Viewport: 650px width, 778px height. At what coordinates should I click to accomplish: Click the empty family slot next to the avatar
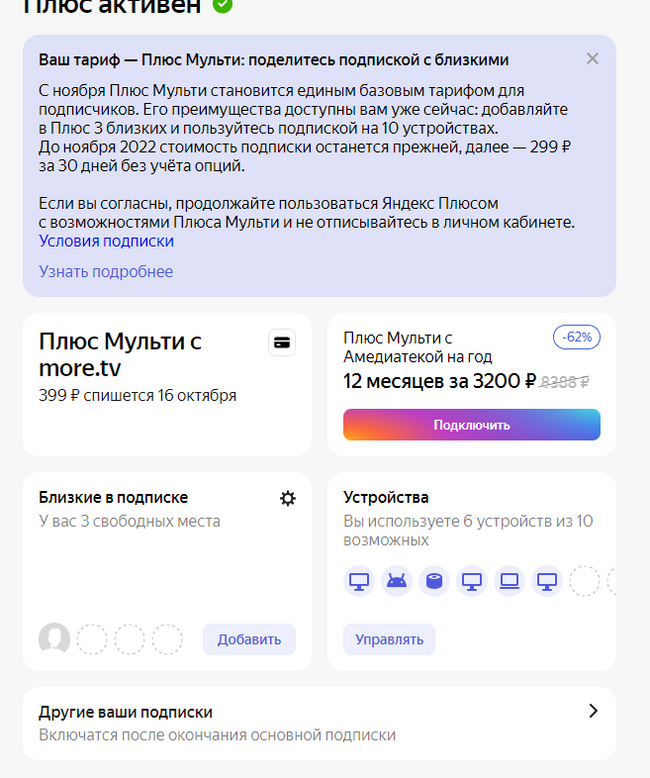(x=92, y=639)
